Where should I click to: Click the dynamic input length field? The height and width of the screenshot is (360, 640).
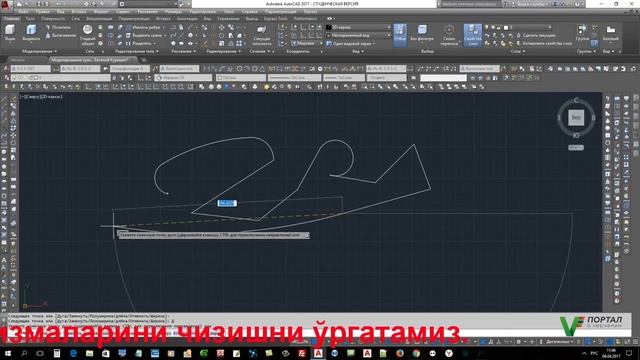[227, 203]
